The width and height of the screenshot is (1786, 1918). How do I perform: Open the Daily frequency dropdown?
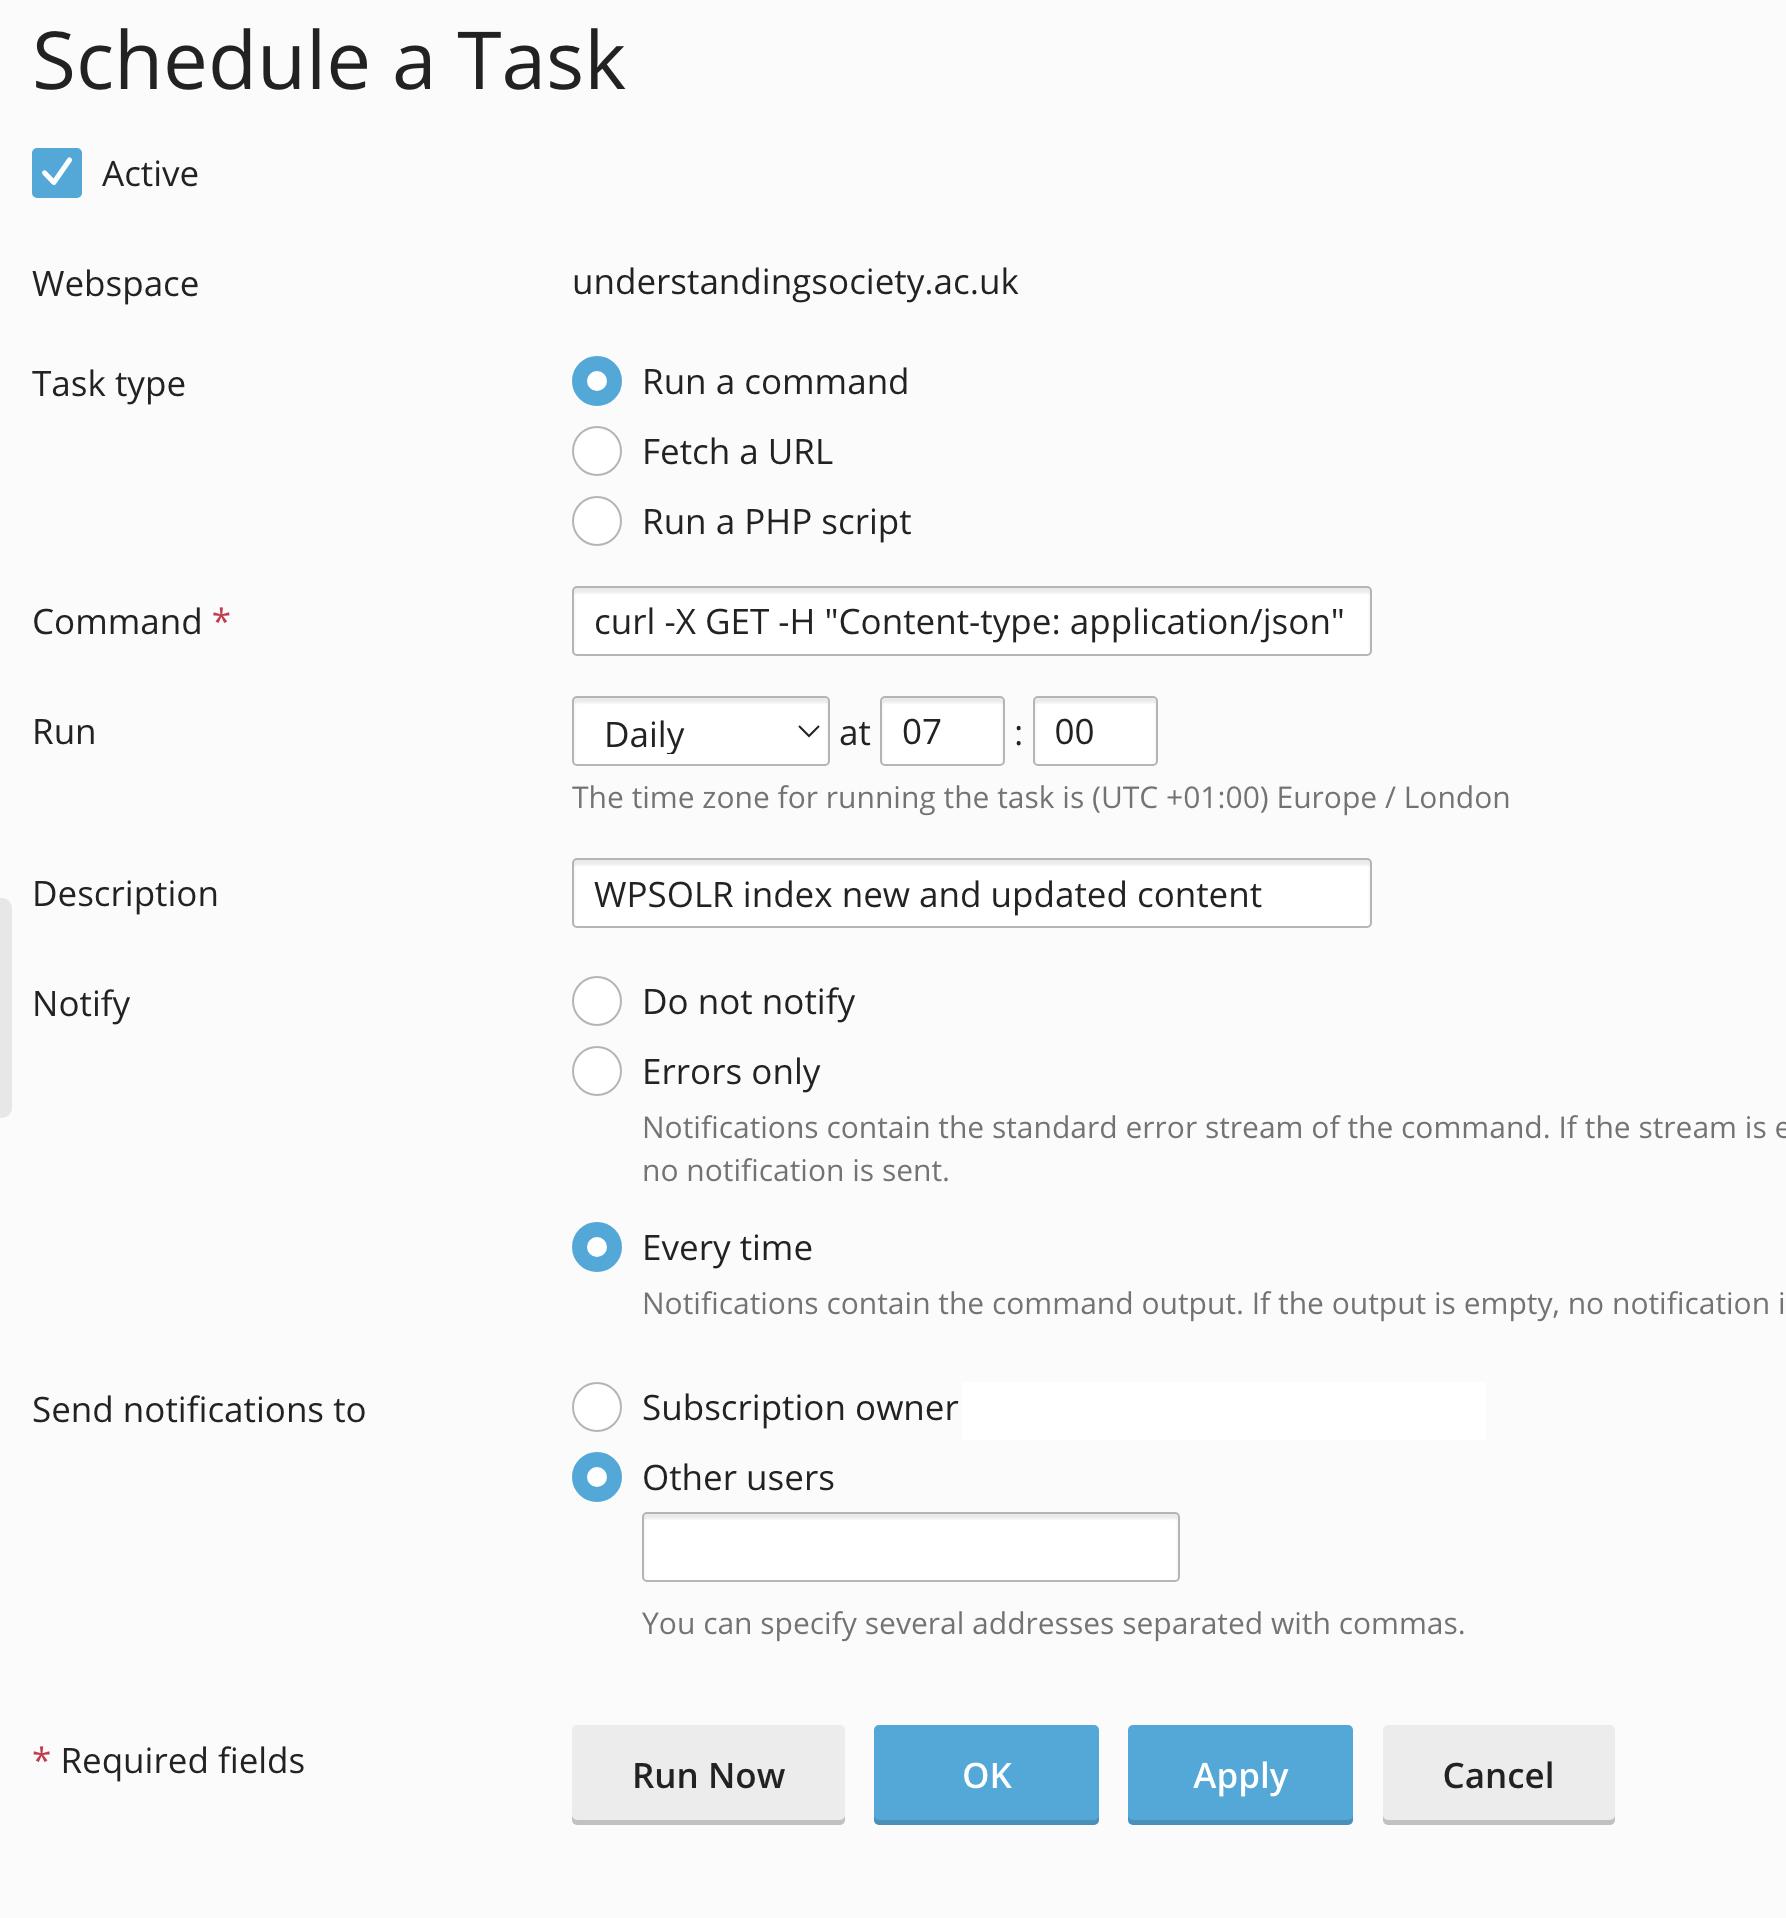700,732
